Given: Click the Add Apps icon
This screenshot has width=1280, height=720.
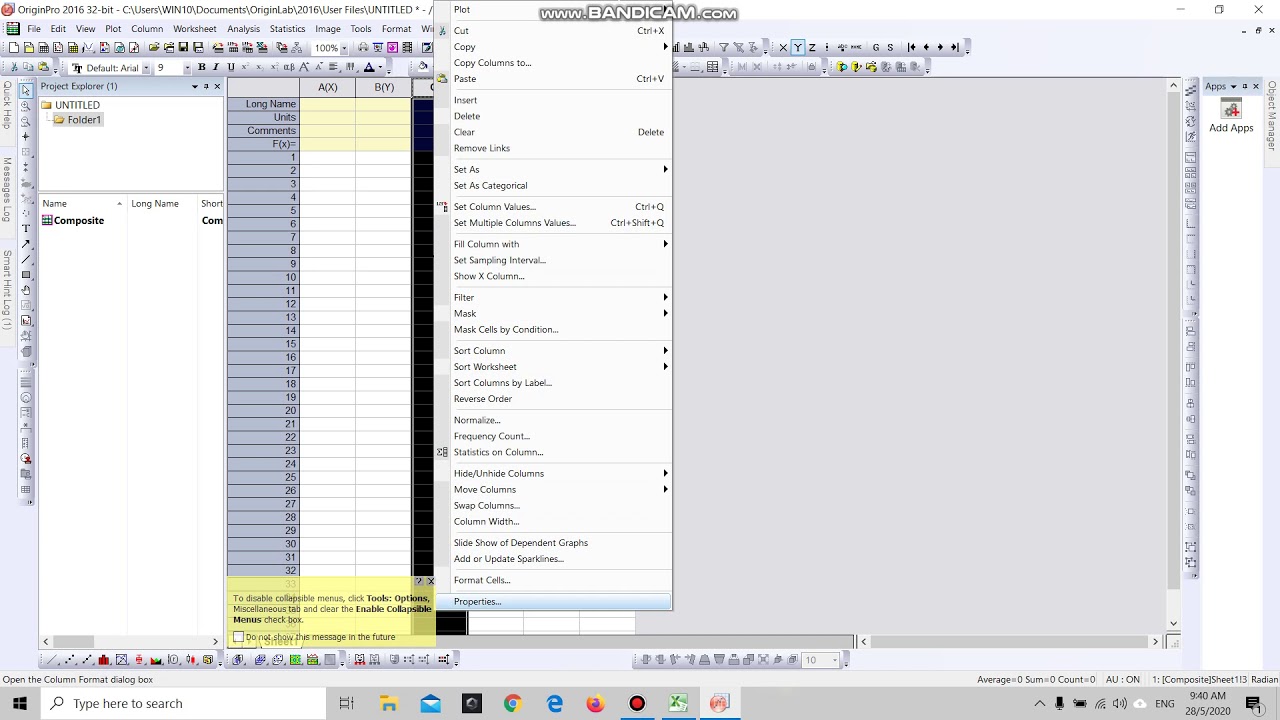Looking at the screenshot, I should click(x=1231, y=110).
